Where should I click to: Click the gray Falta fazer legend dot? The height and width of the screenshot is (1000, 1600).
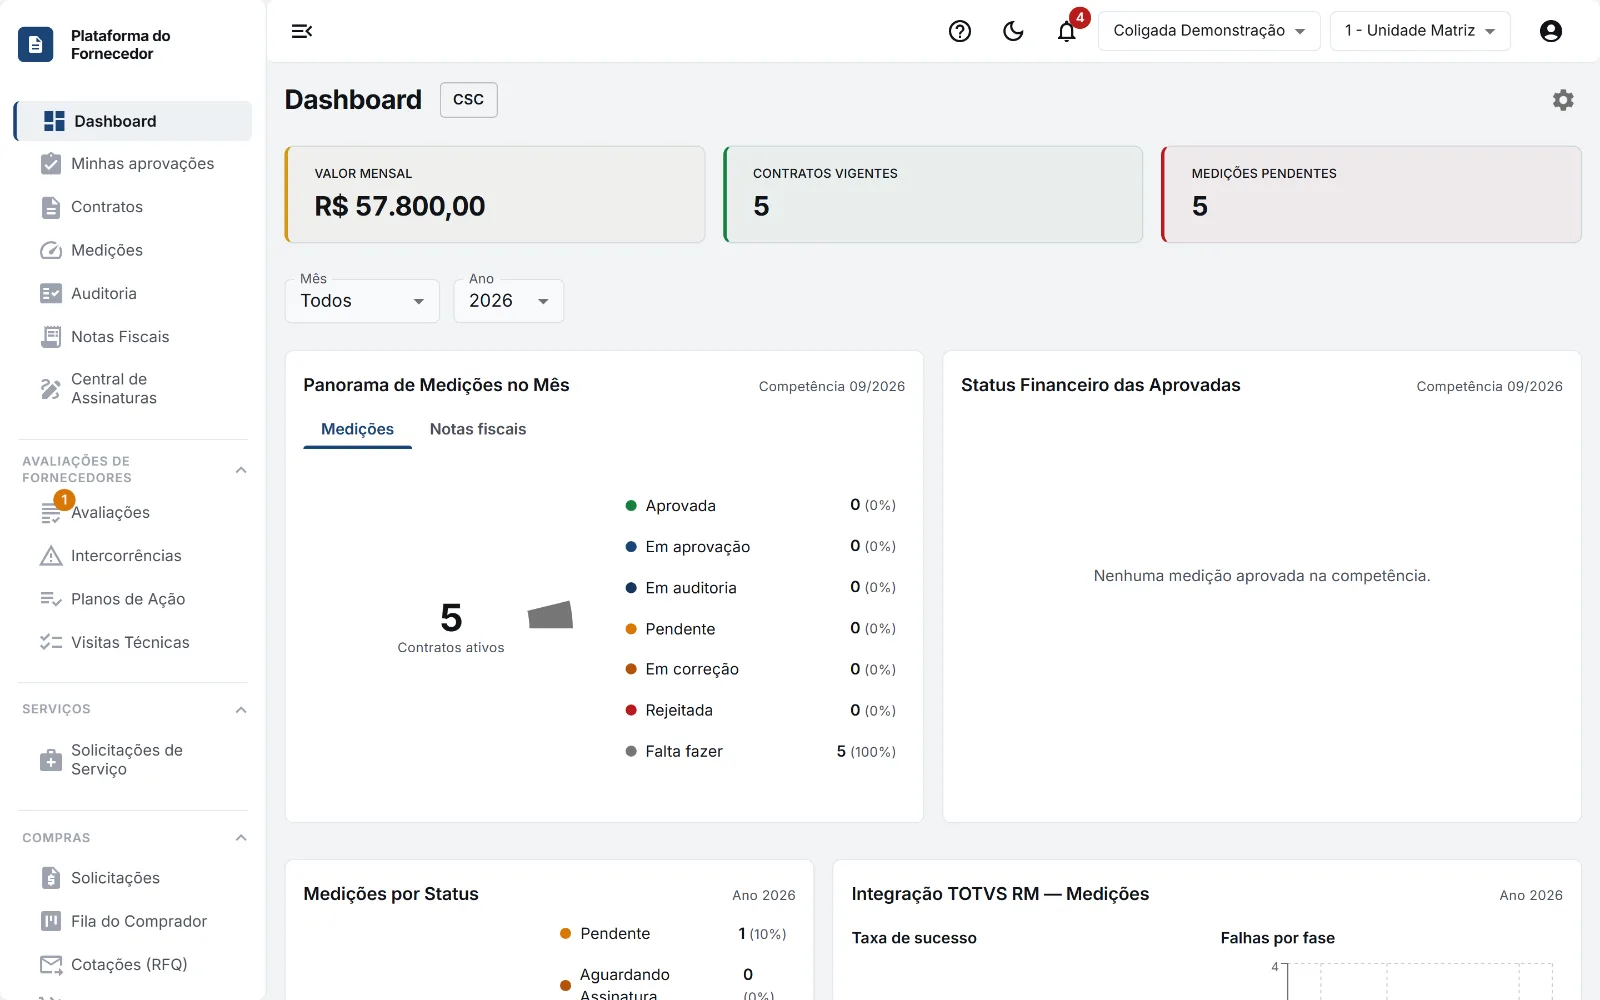tap(631, 751)
